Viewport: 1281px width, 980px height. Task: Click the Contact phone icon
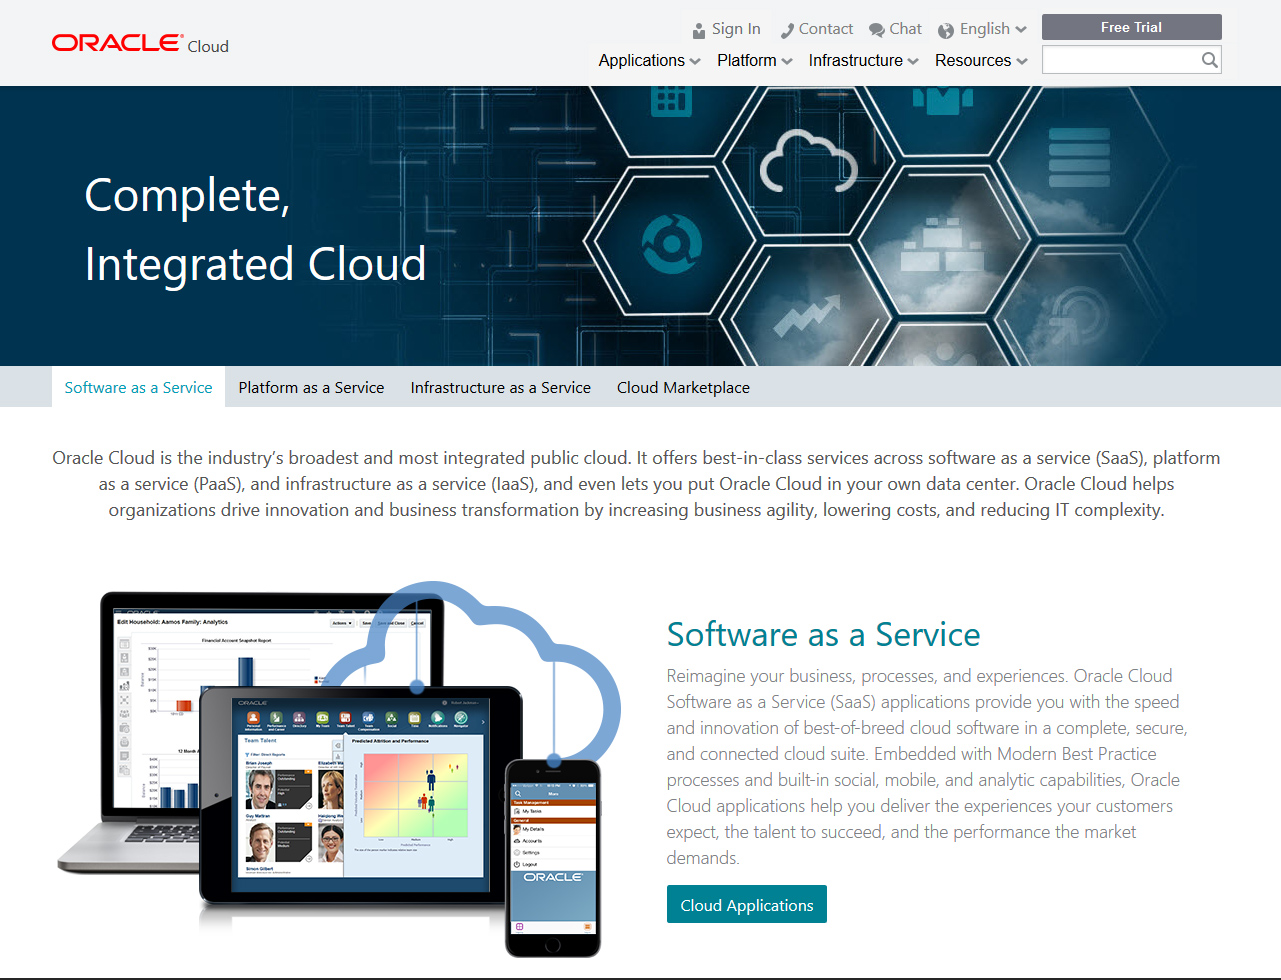tap(787, 30)
